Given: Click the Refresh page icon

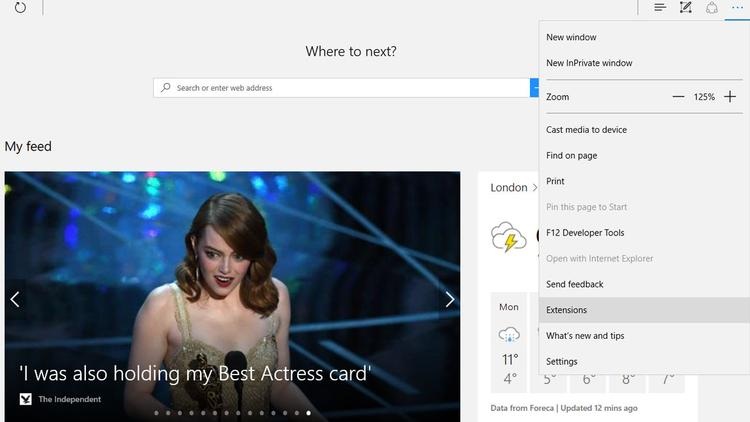Looking at the screenshot, I should tap(20, 8).
